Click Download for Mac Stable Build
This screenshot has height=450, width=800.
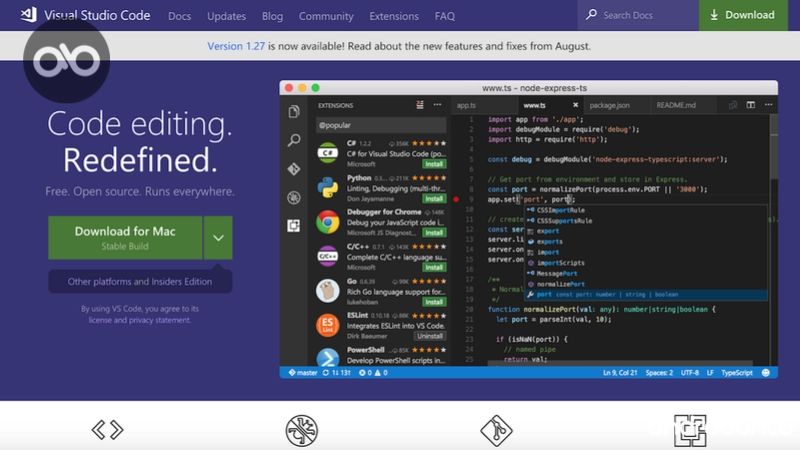[x=125, y=238]
